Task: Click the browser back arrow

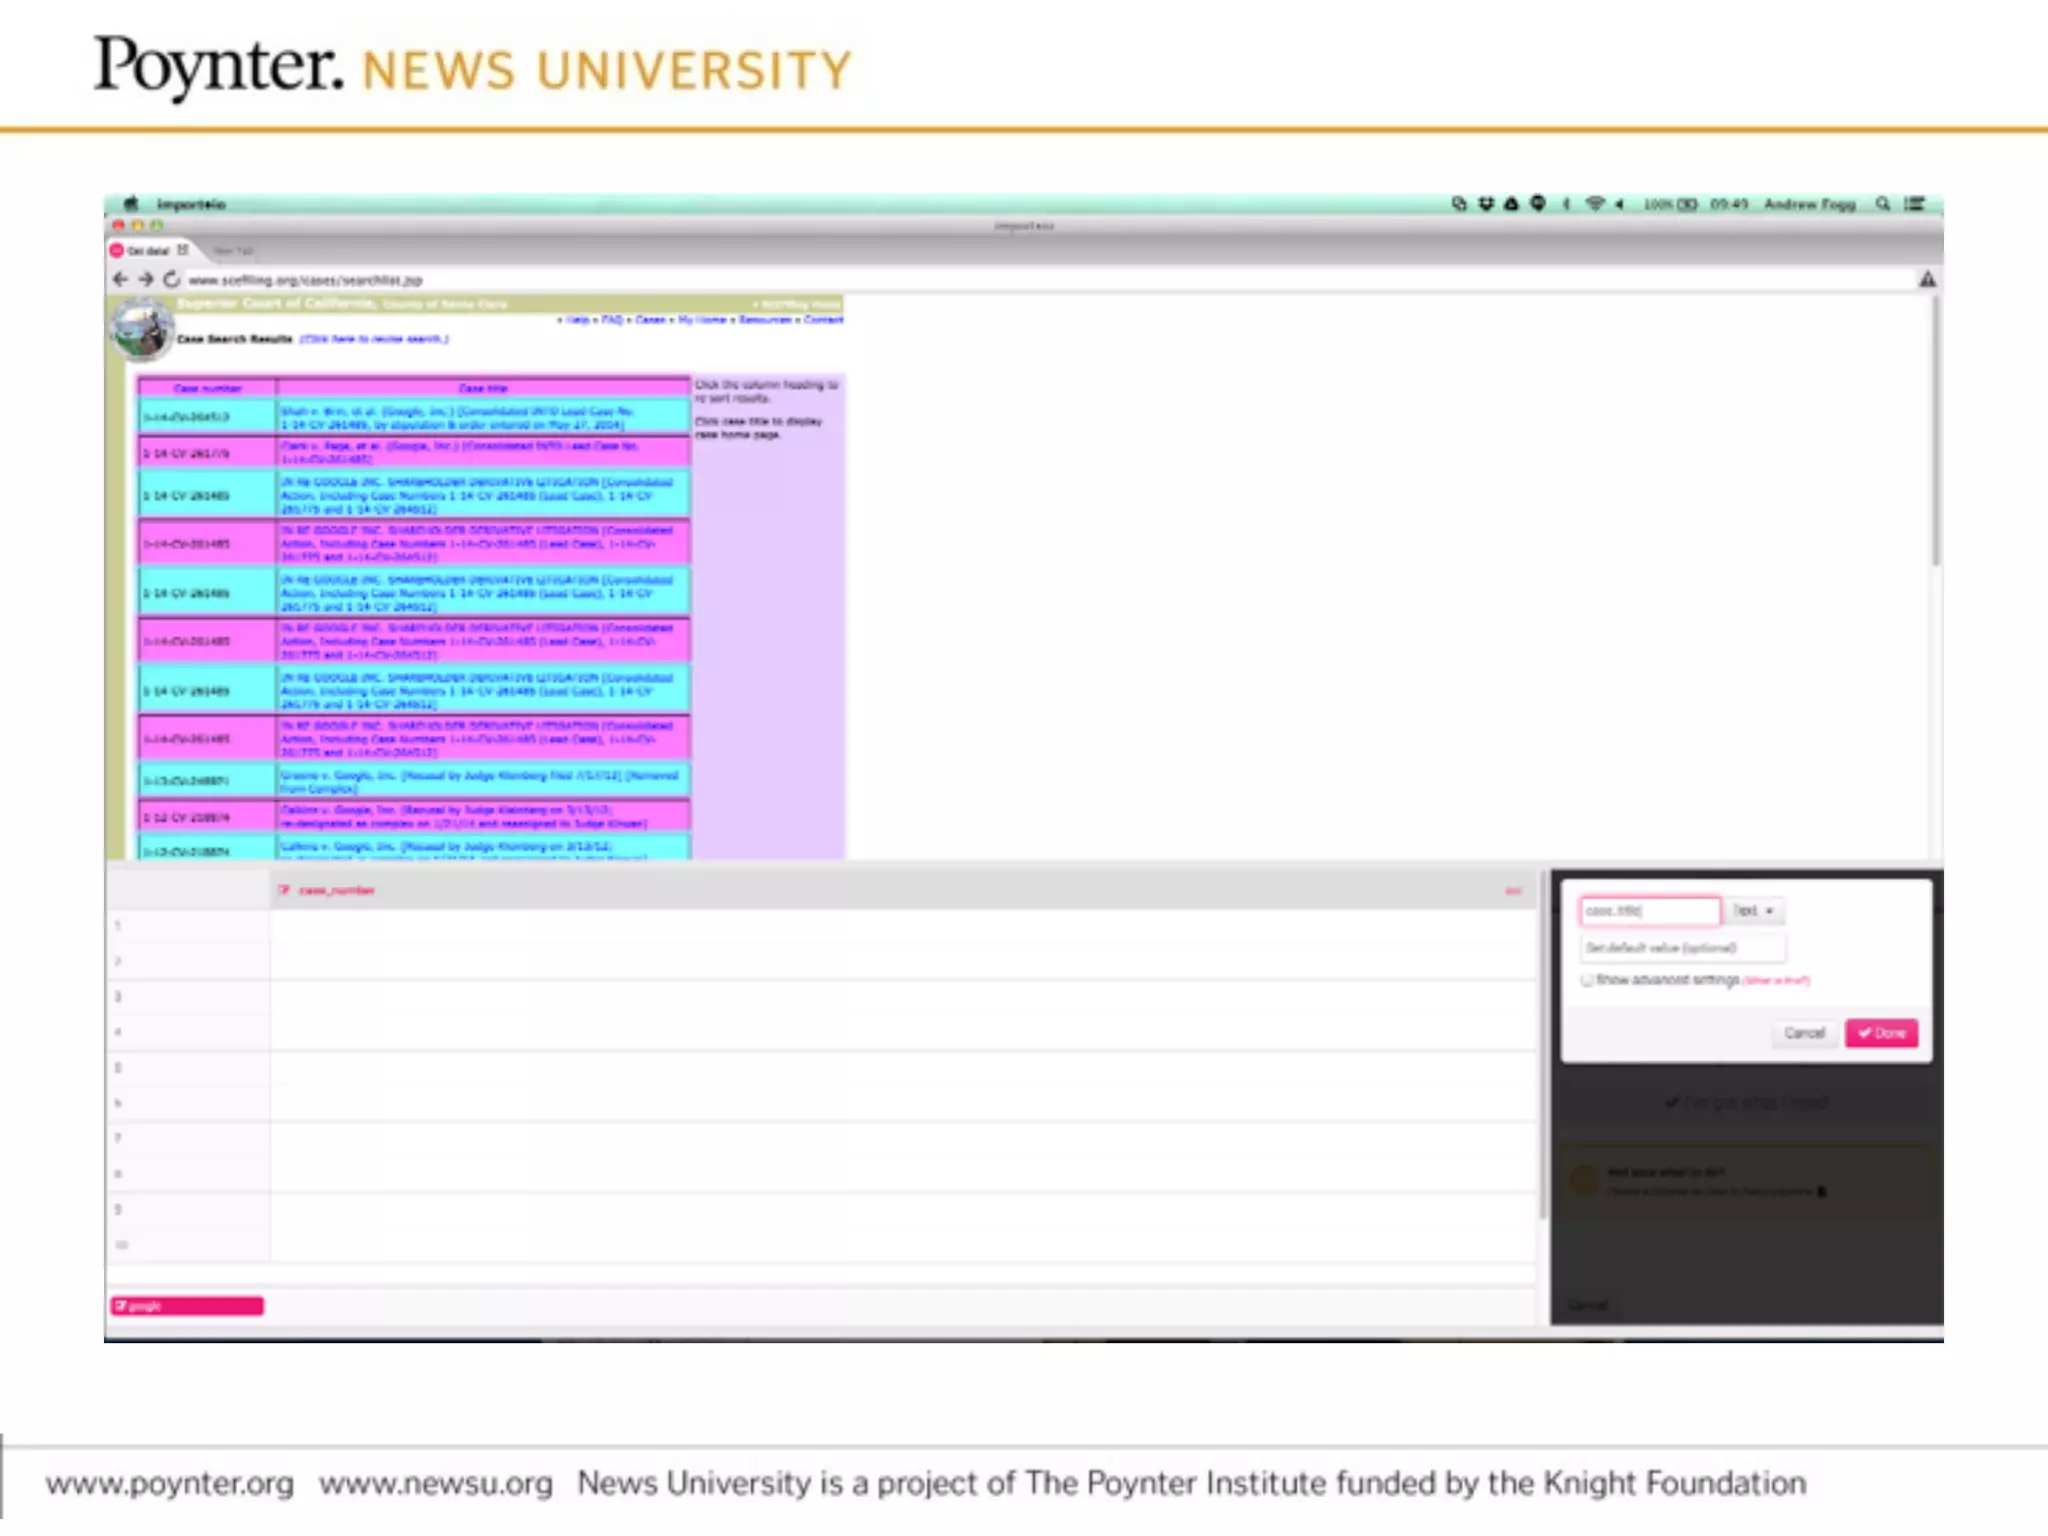Action: coord(120,279)
